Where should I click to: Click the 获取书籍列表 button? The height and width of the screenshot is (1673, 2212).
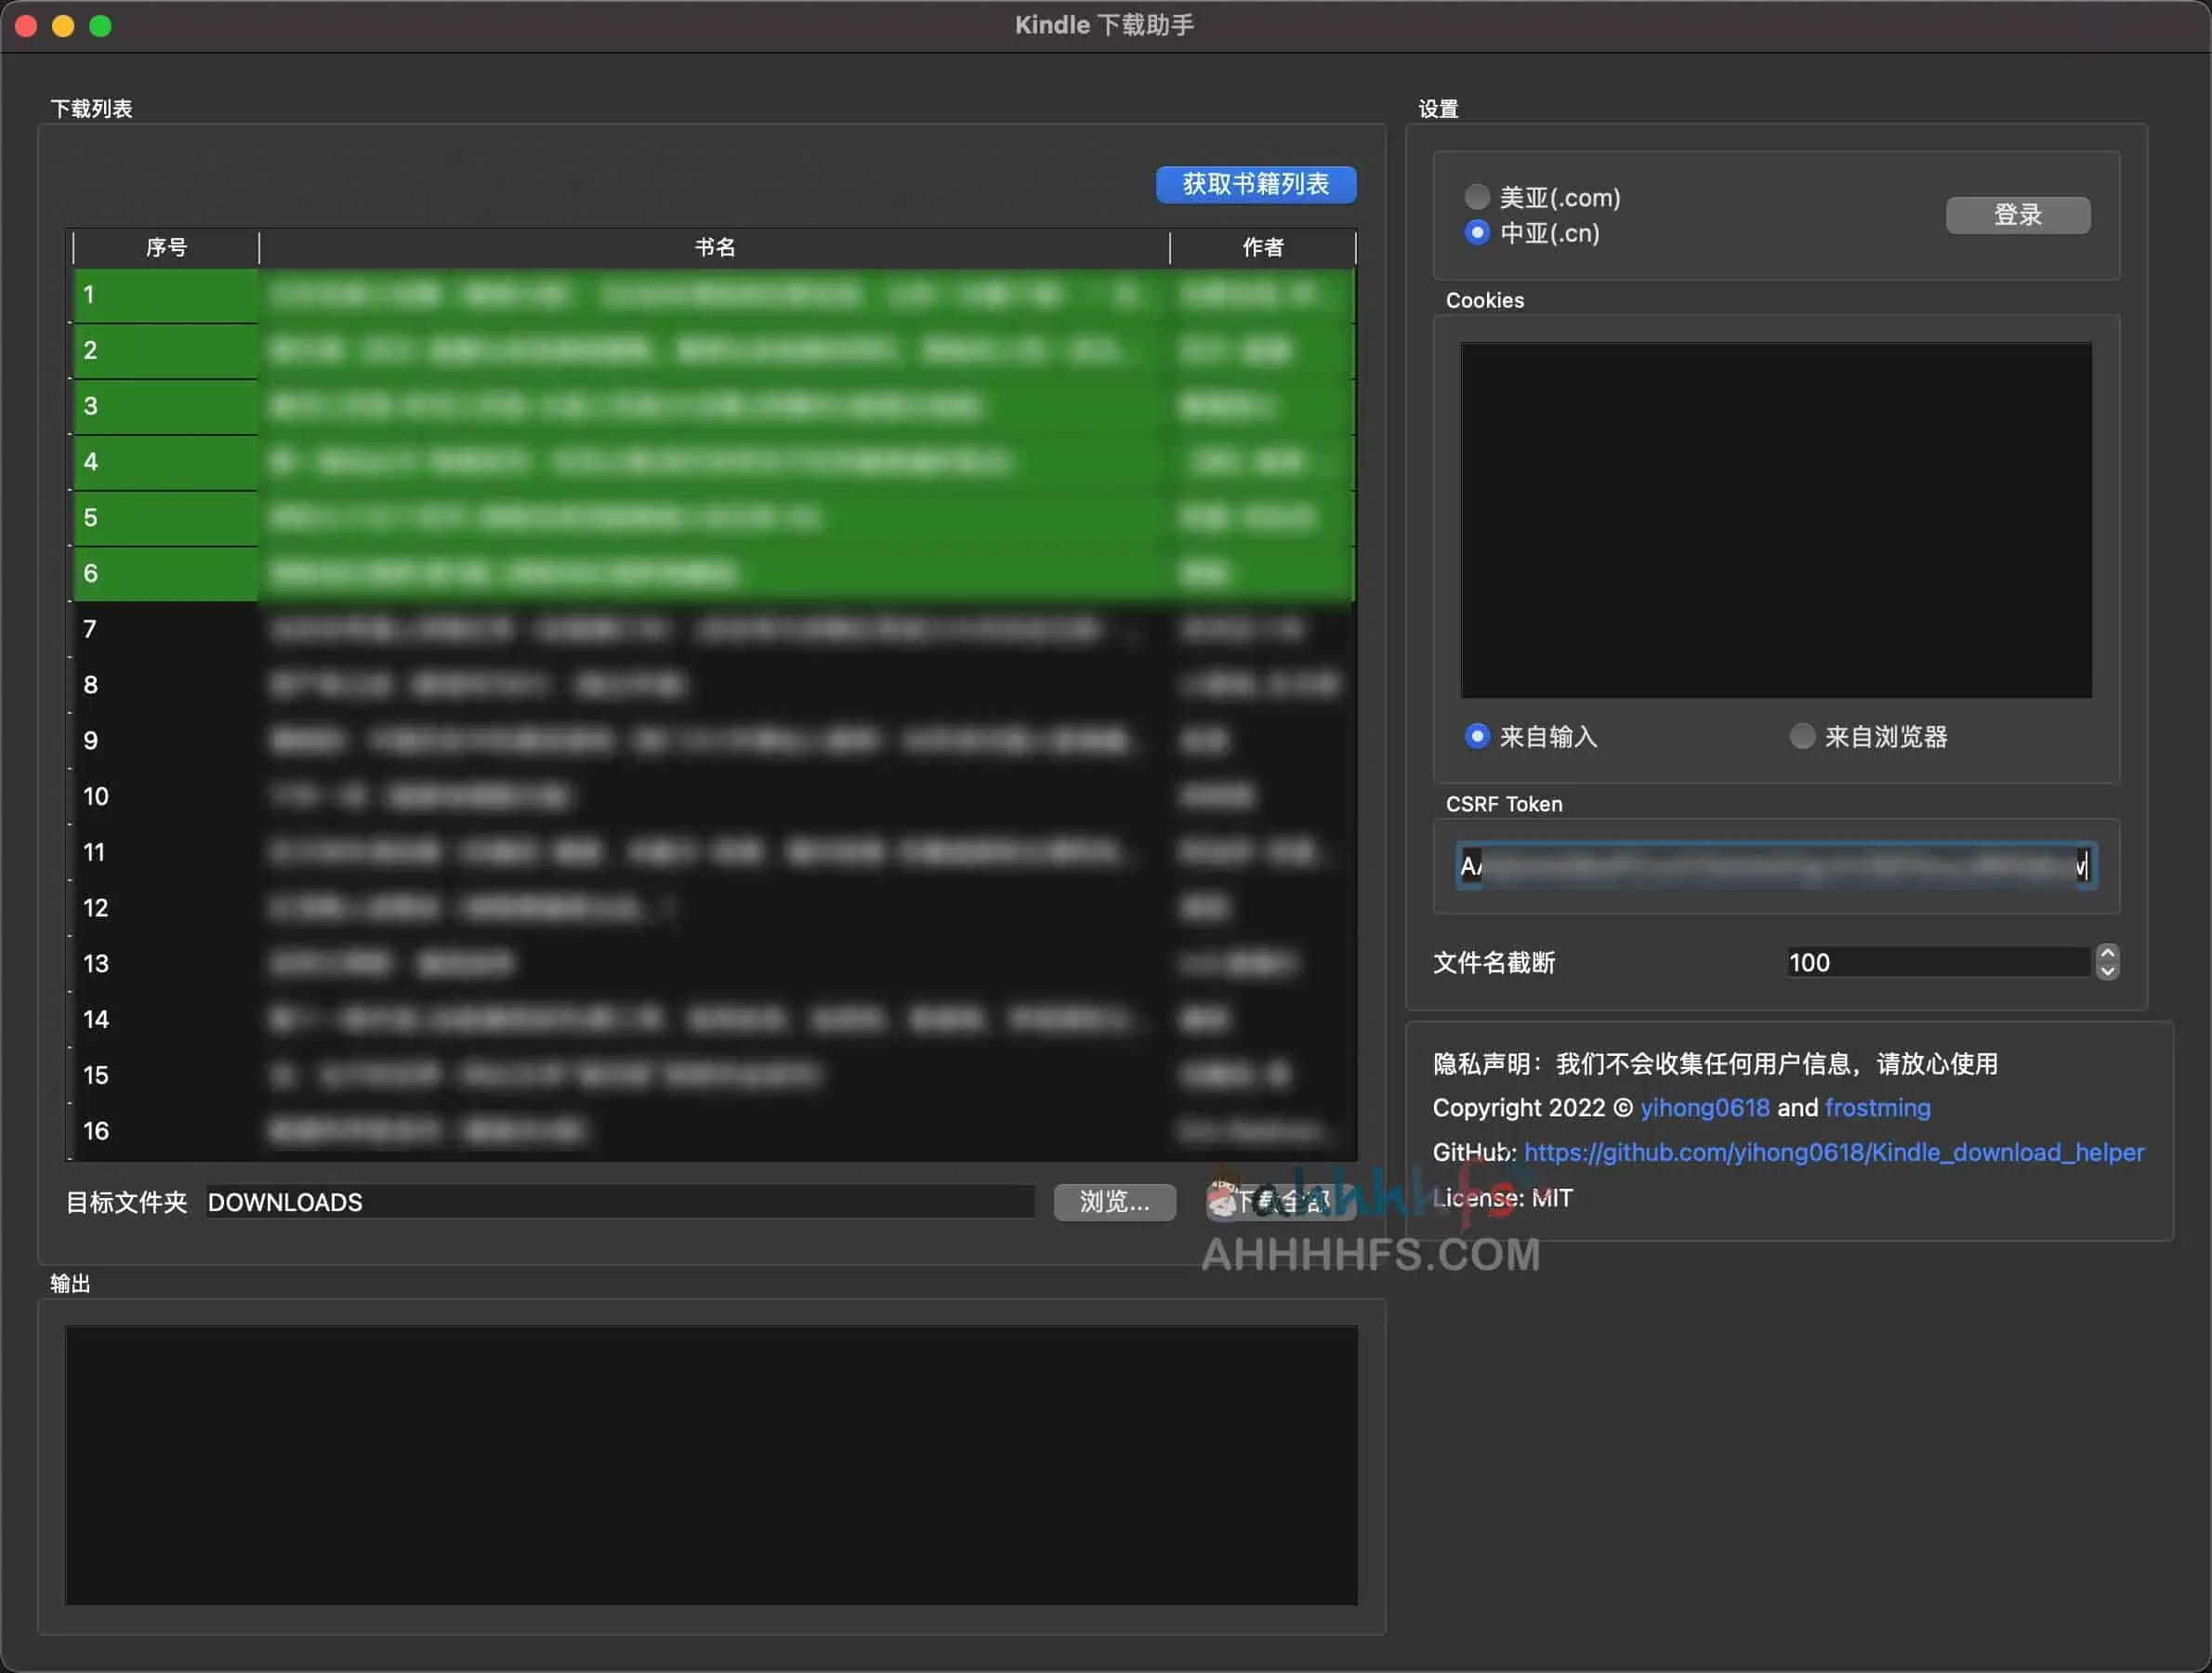click(1255, 184)
